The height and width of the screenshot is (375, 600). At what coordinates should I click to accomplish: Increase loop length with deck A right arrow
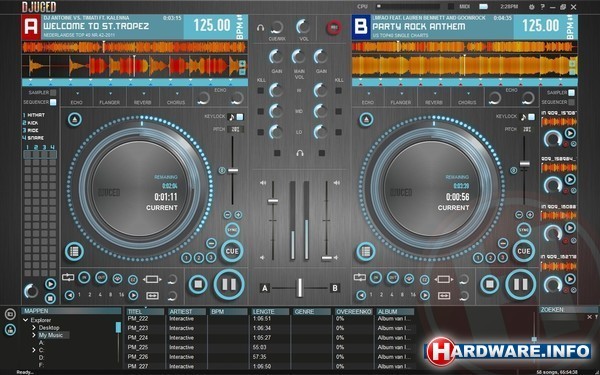pos(133,295)
